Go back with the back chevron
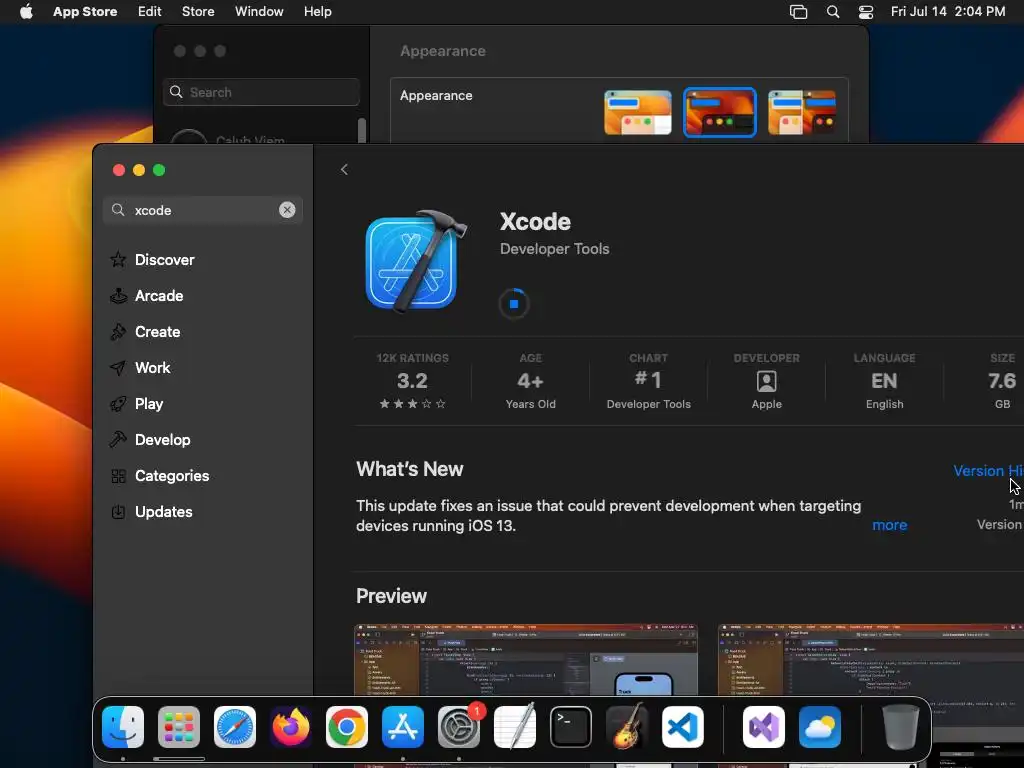 (344, 170)
